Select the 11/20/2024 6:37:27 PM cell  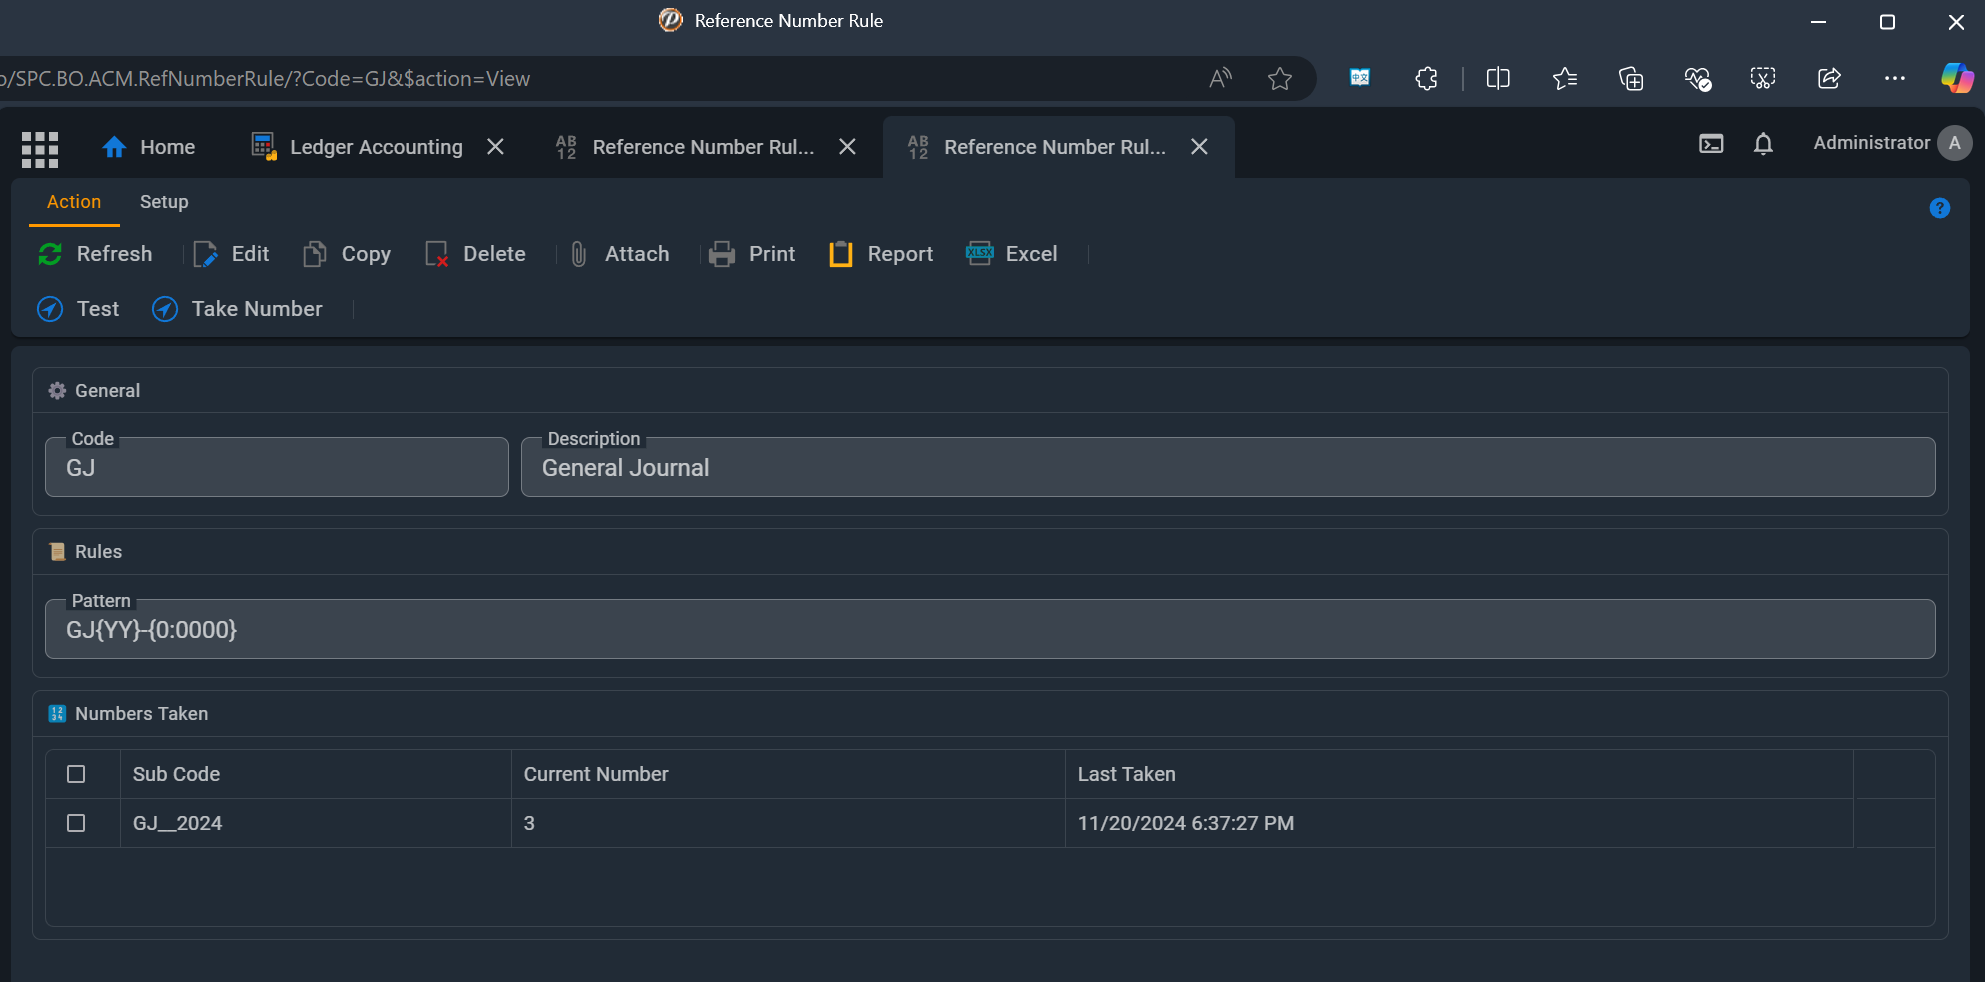coord(1459,823)
